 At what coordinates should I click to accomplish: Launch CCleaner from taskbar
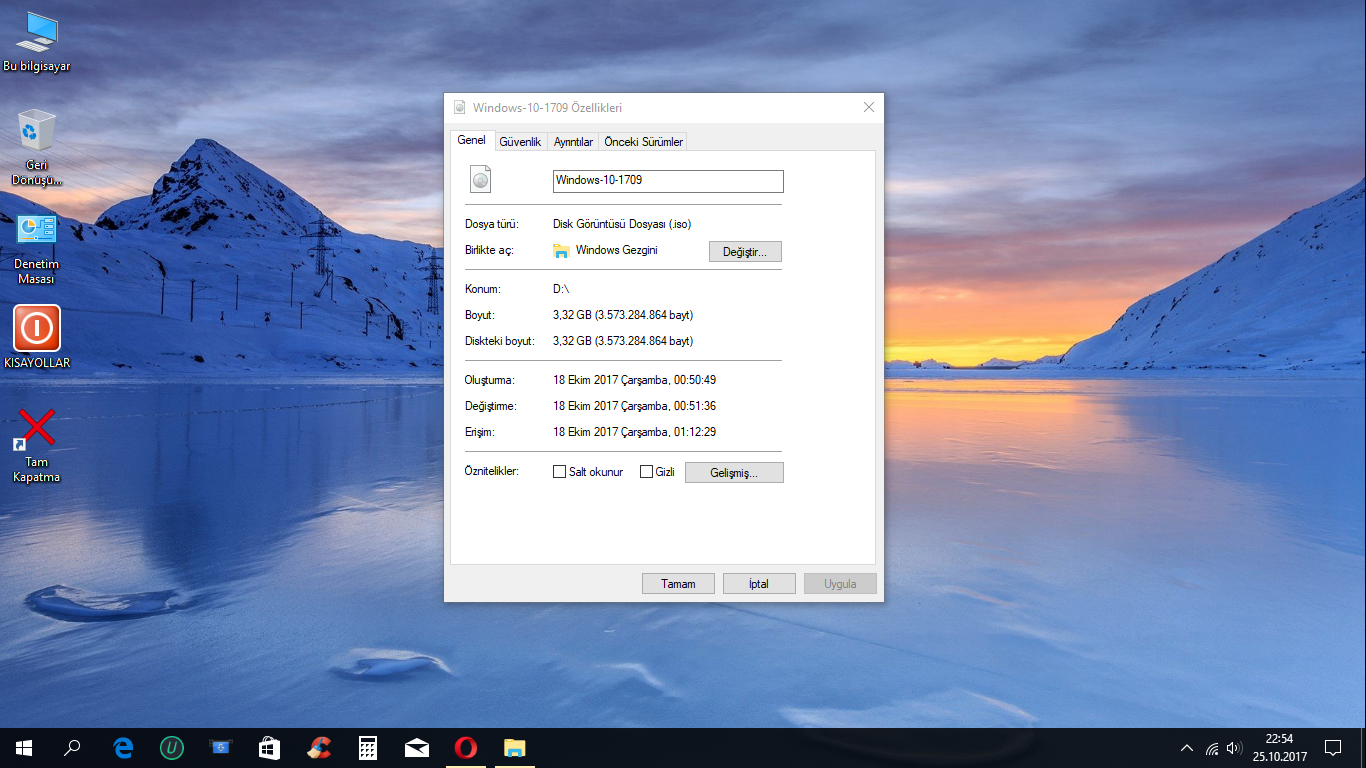(x=319, y=747)
